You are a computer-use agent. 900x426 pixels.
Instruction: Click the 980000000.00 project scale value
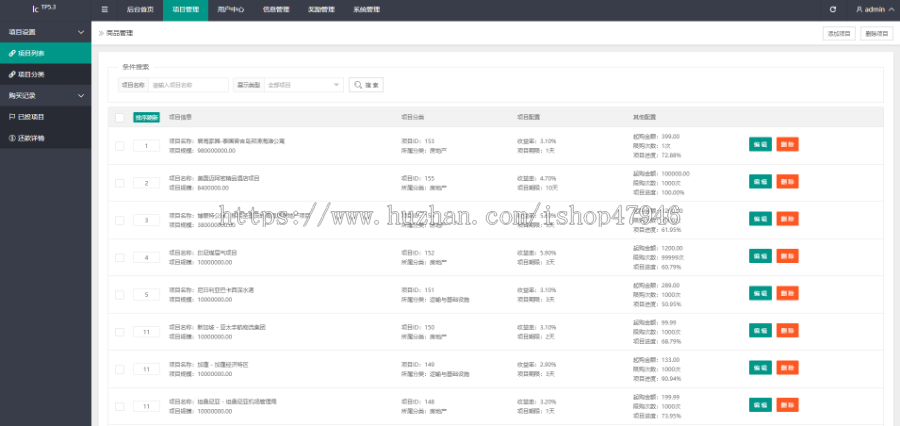pos(216,150)
